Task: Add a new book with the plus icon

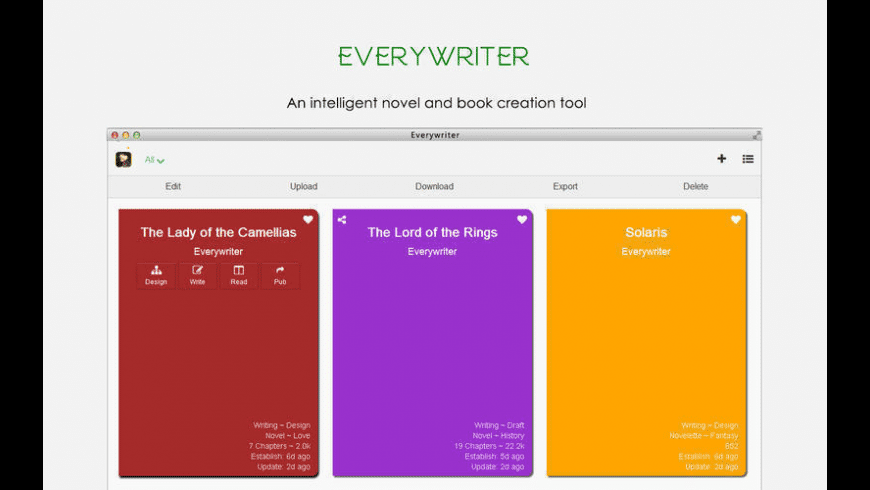Action: (722, 159)
